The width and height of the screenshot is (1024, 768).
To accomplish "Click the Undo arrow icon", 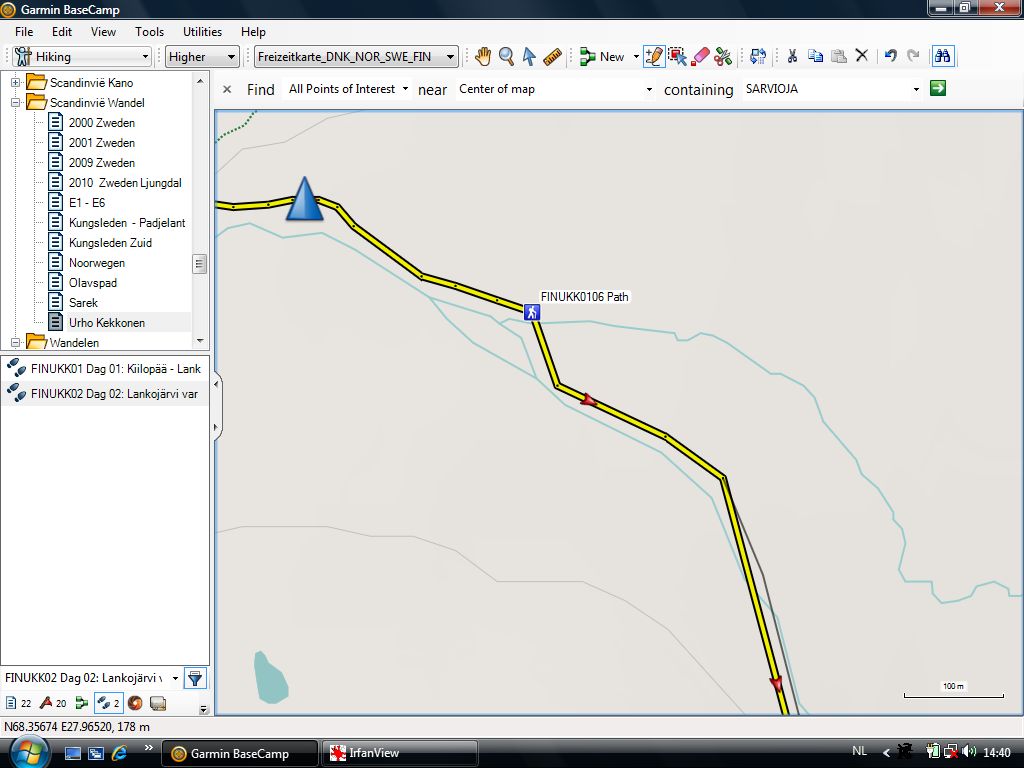I will coord(890,57).
